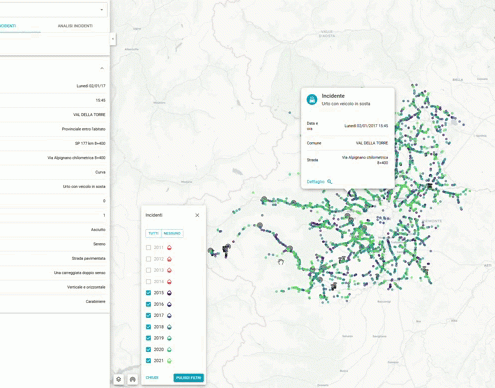This screenshot has height=388, width=495.
Task: Click 'Sereno' weather value
Action: [x=99, y=244]
